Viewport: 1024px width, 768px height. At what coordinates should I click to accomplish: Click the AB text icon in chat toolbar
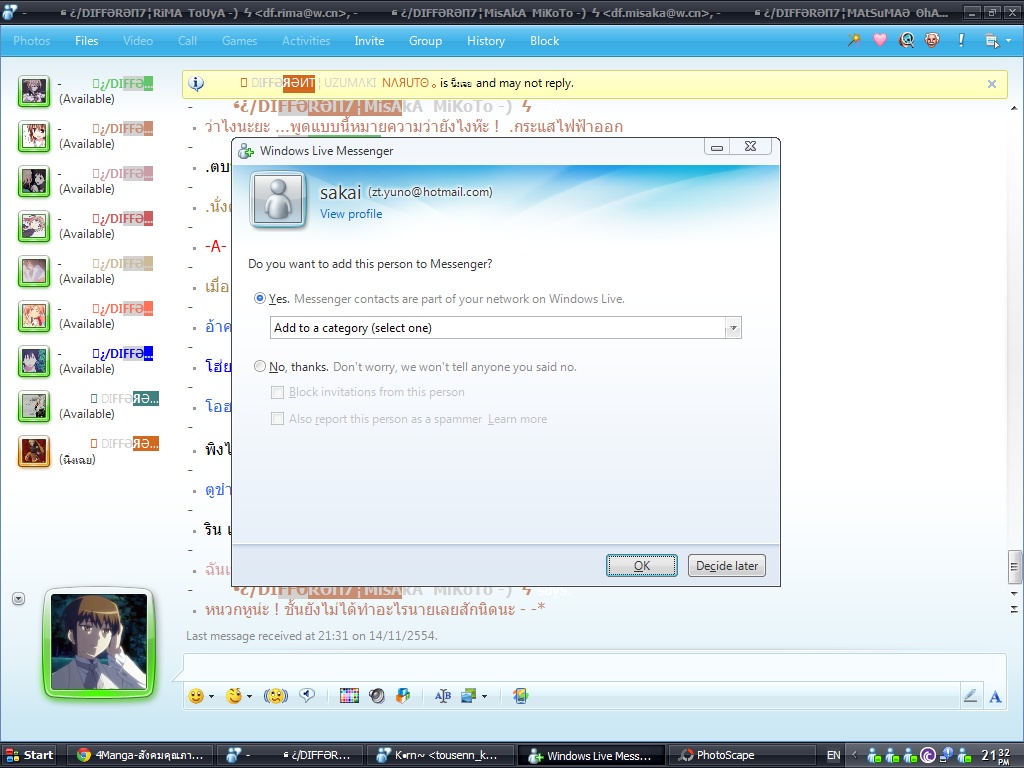(443, 696)
